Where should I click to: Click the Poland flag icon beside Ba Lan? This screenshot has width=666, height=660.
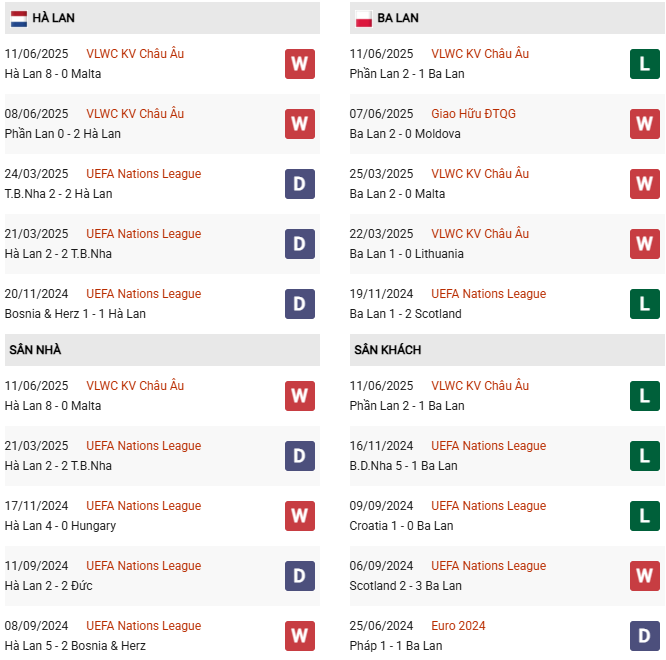click(x=364, y=18)
